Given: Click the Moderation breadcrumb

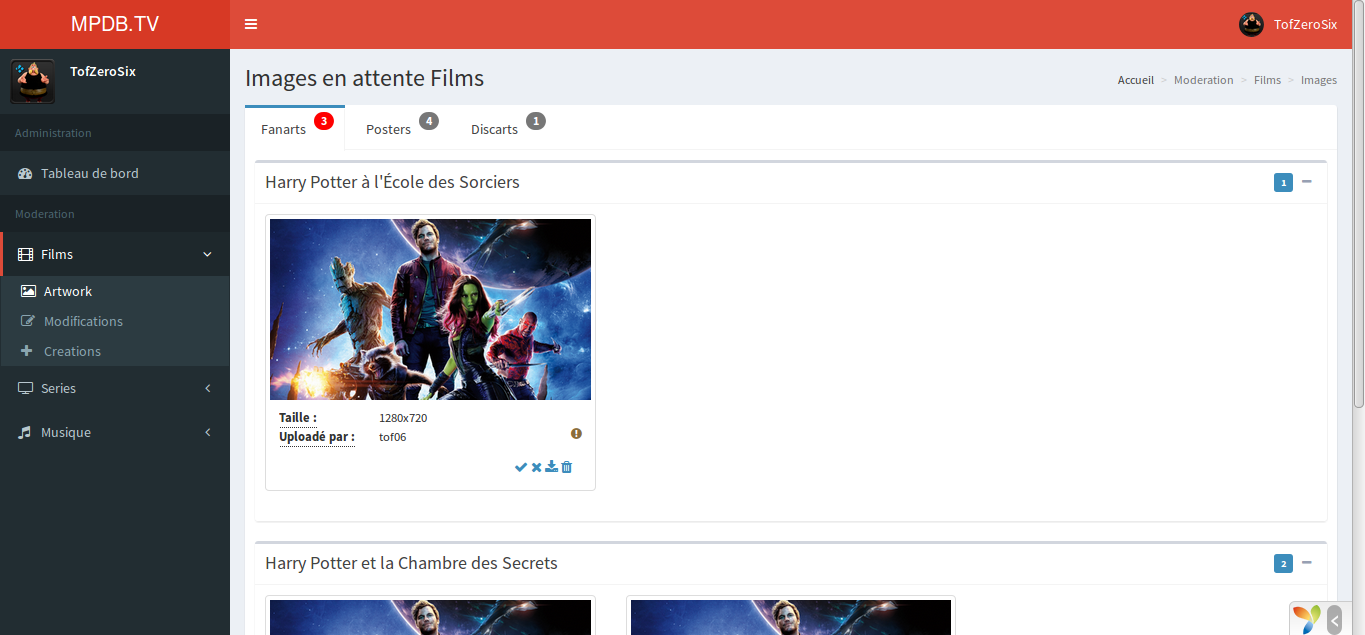Looking at the screenshot, I should pyautogui.click(x=1203, y=80).
